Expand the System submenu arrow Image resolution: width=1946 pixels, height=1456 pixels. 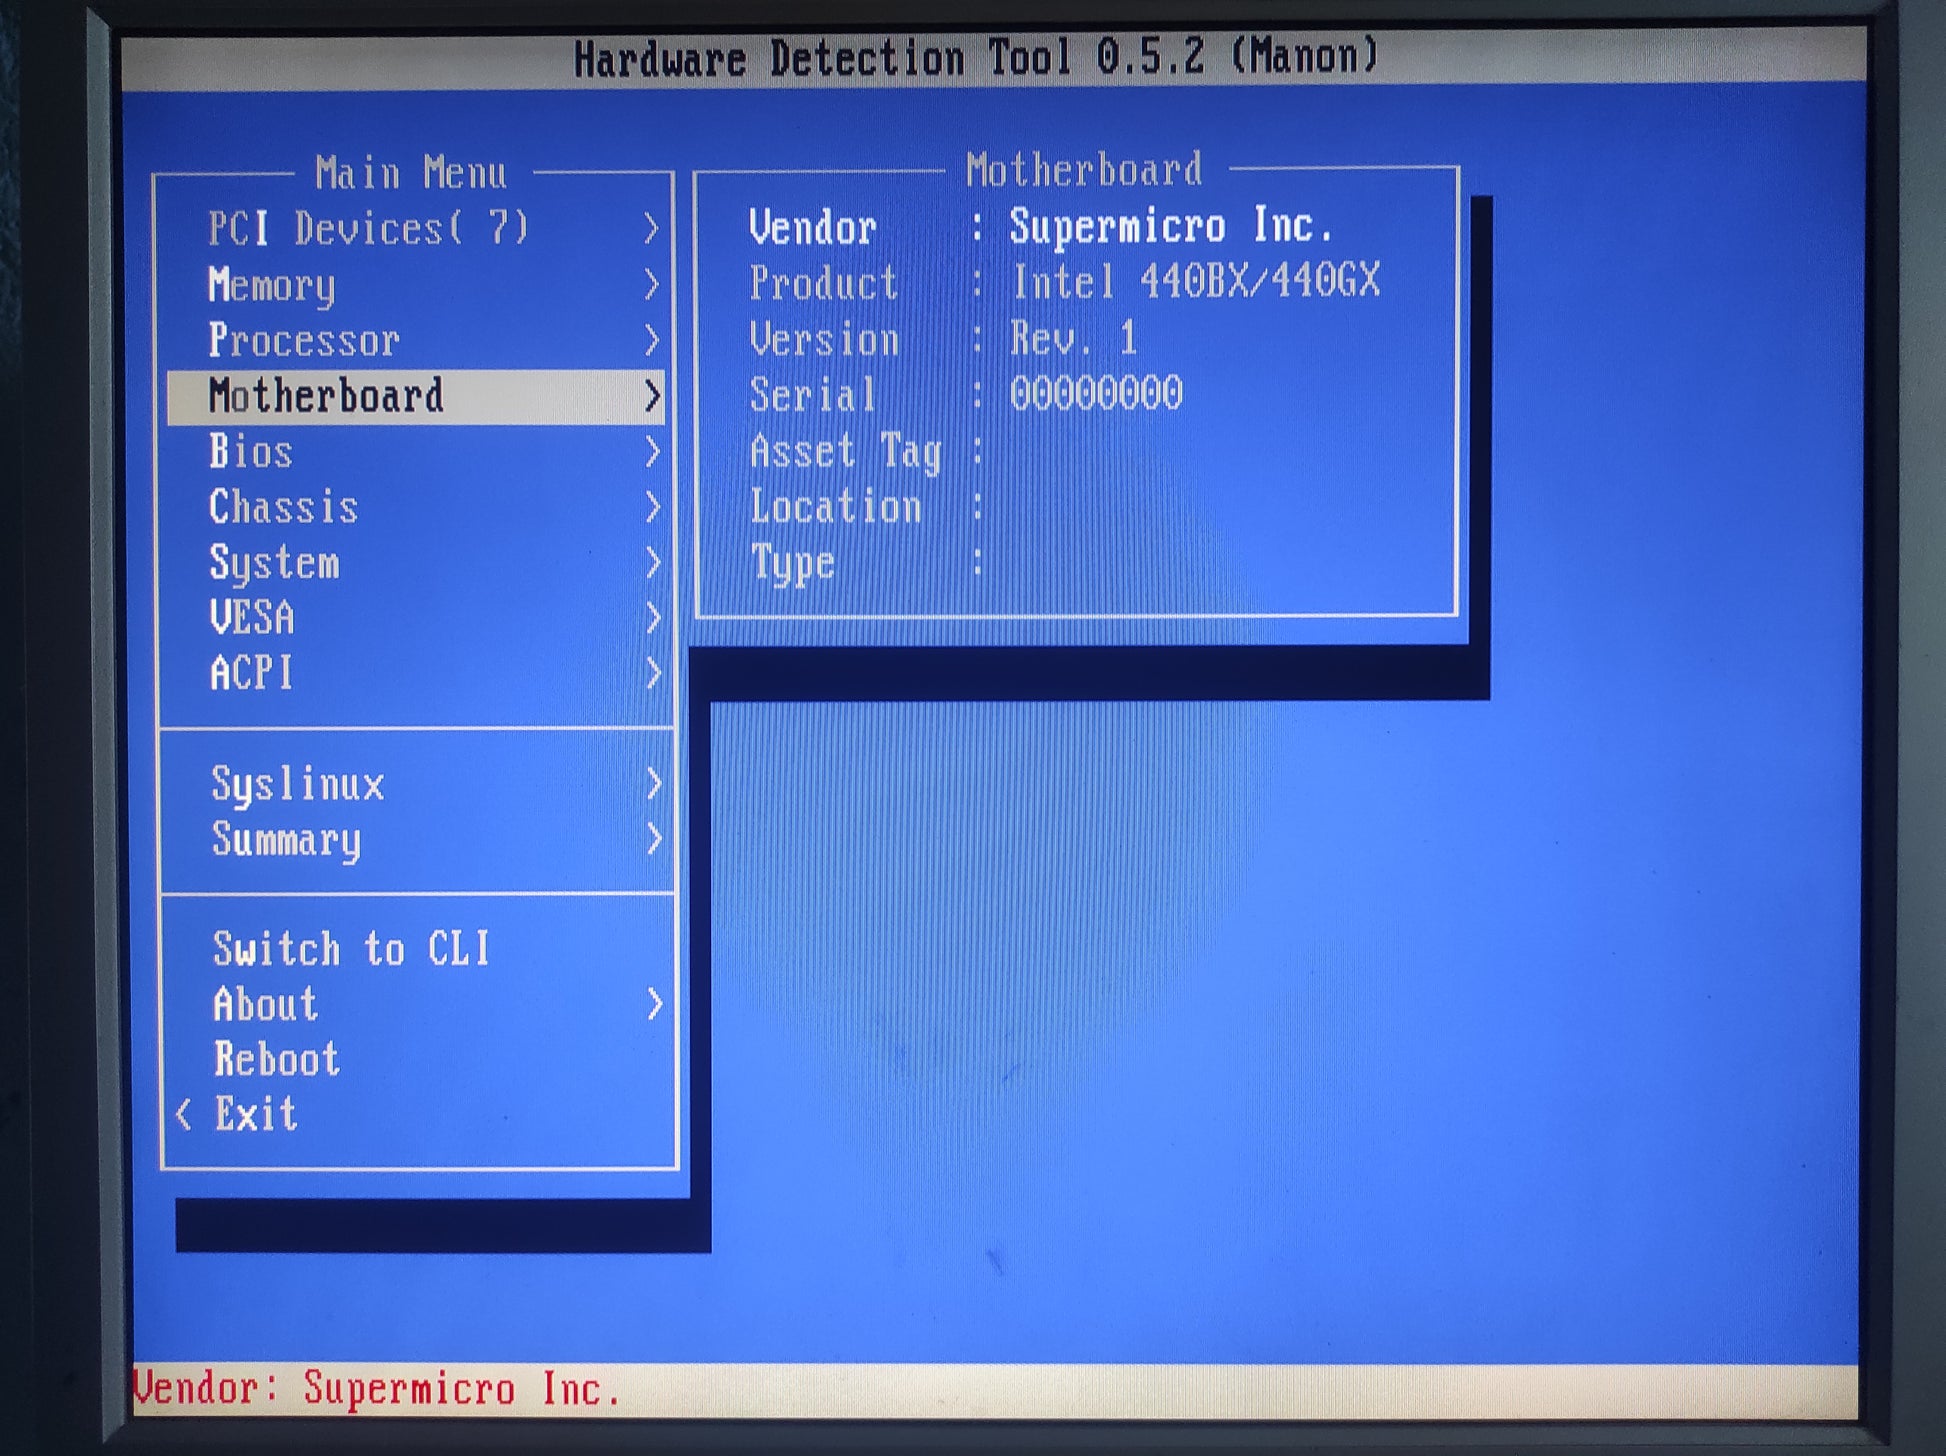click(653, 563)
